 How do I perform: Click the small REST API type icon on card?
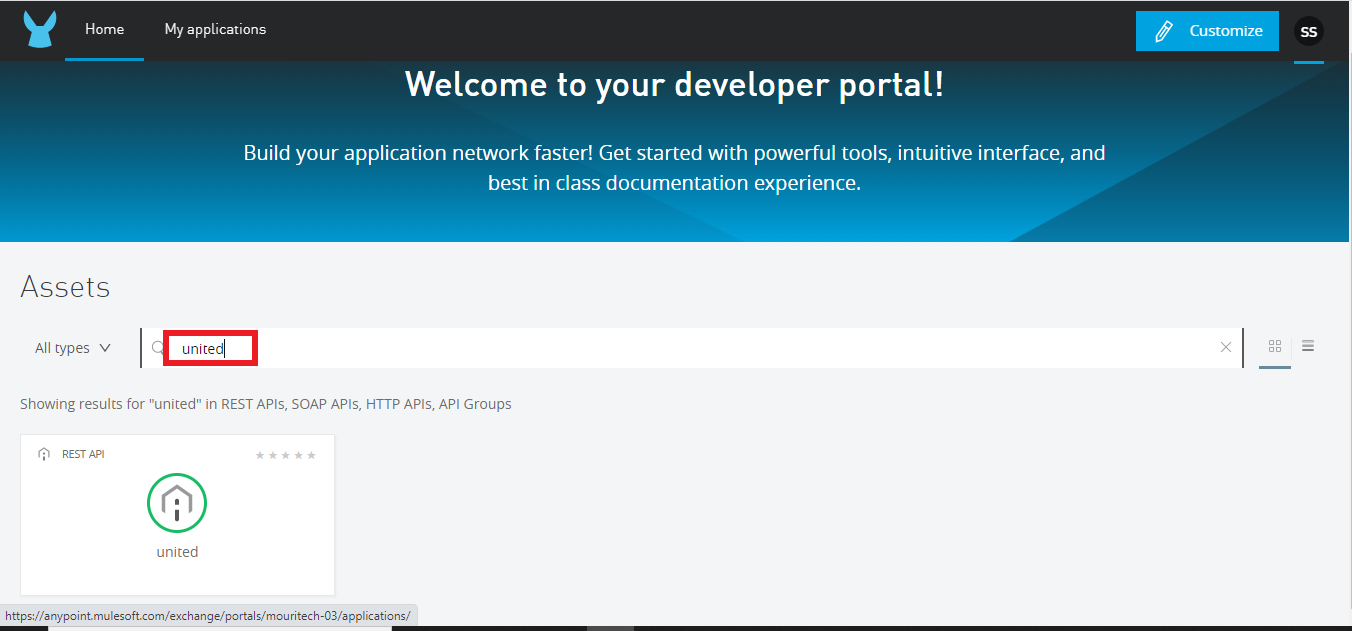[x=44, y=454]
